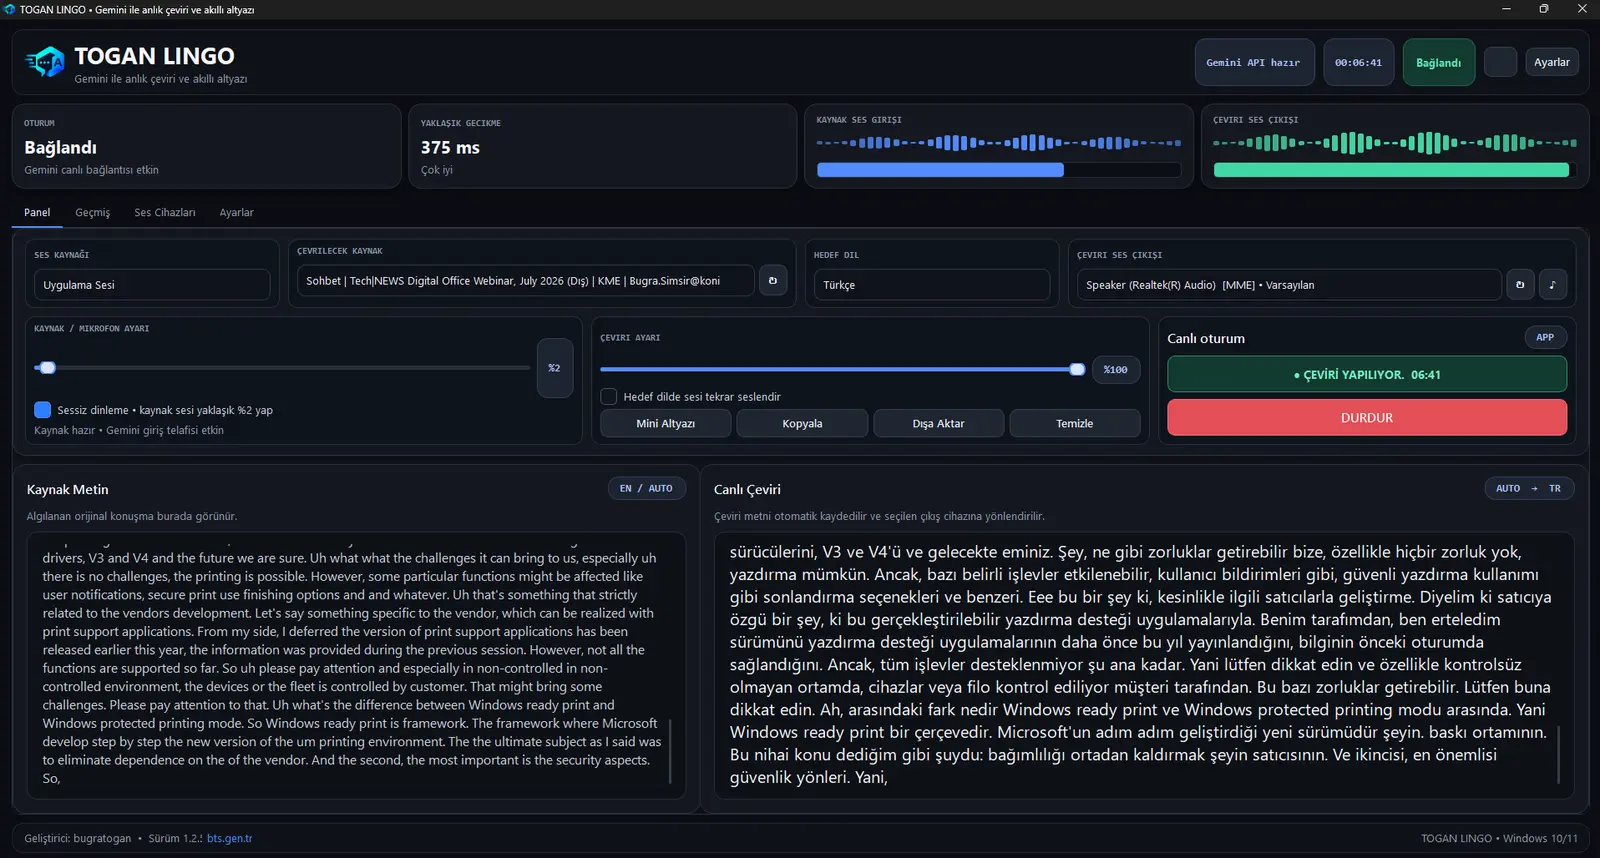This screenshot has height=858, width=1600.
Task: Switch to the Geçmiş tab
Action: click(x=92, y=212)
